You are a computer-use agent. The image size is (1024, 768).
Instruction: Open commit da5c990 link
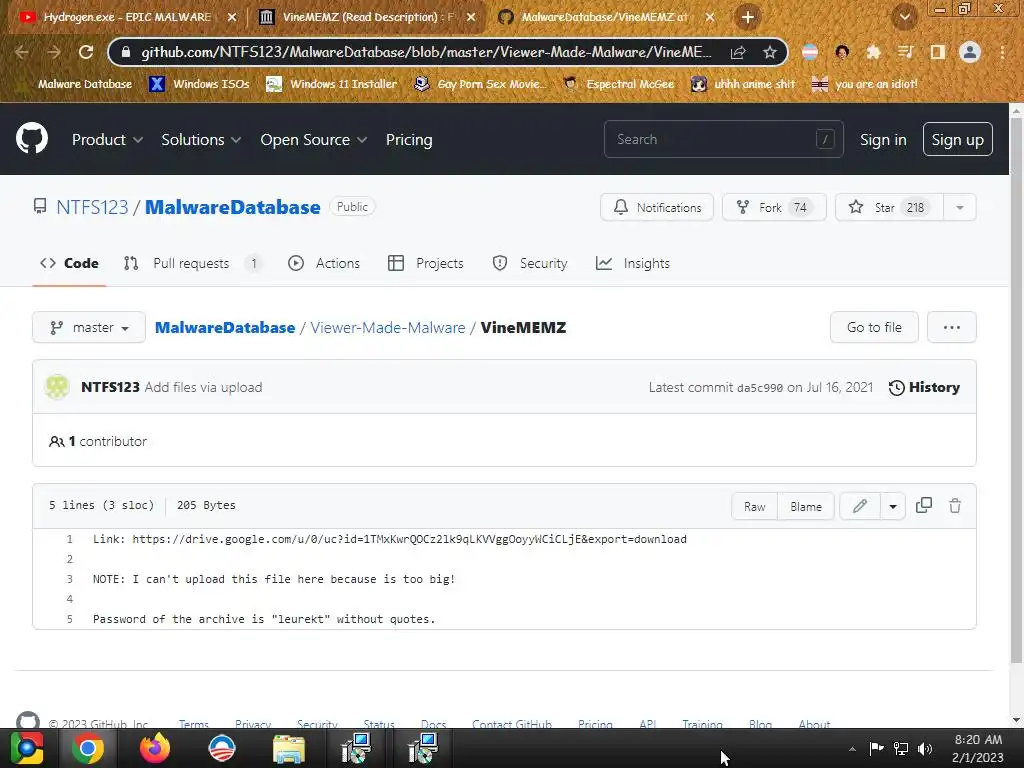point(760,388)
